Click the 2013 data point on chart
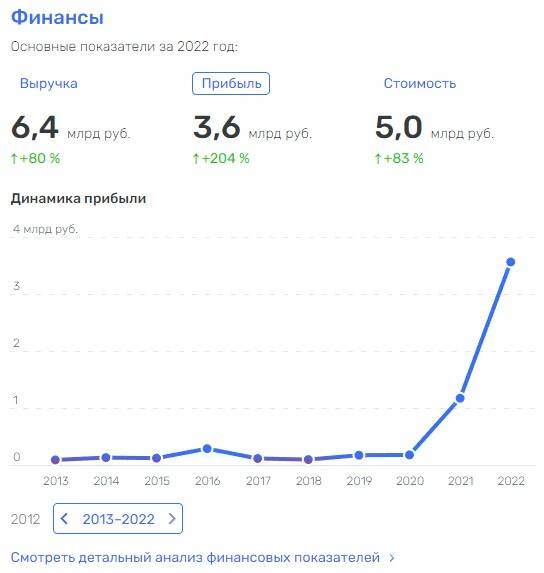 [56, 460]
